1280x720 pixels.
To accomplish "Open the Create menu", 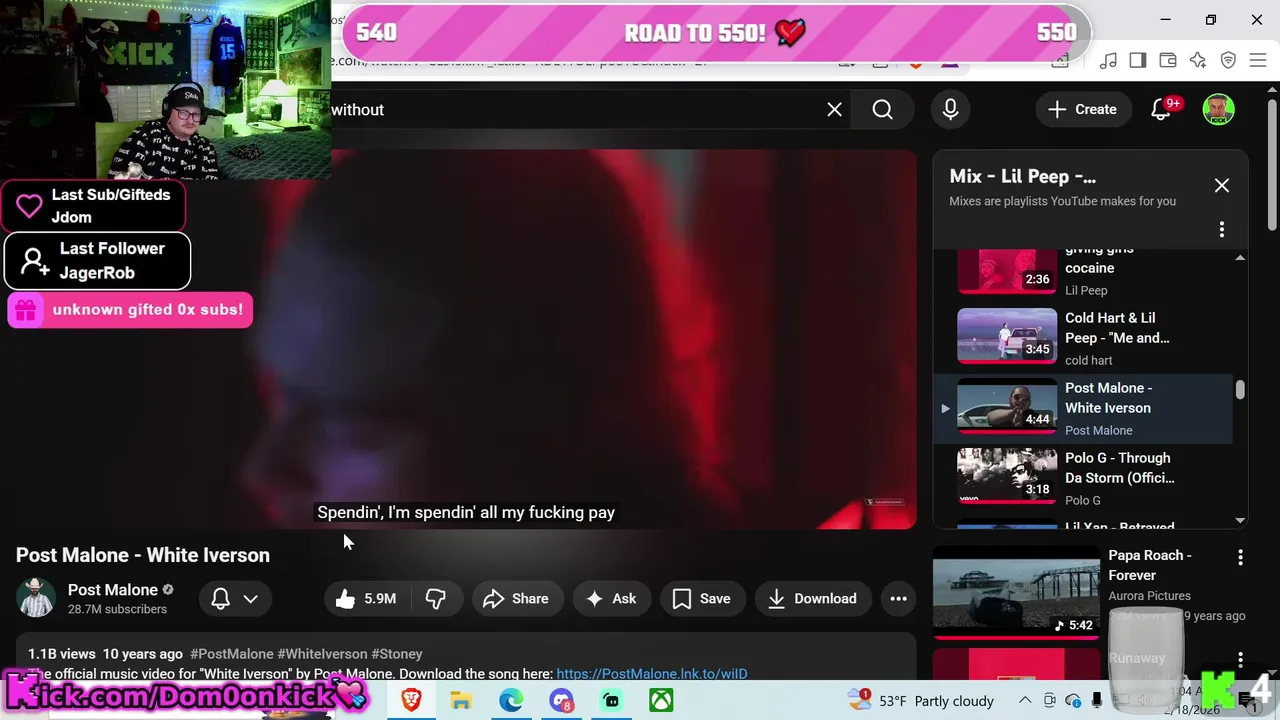I will (1082, 109).
